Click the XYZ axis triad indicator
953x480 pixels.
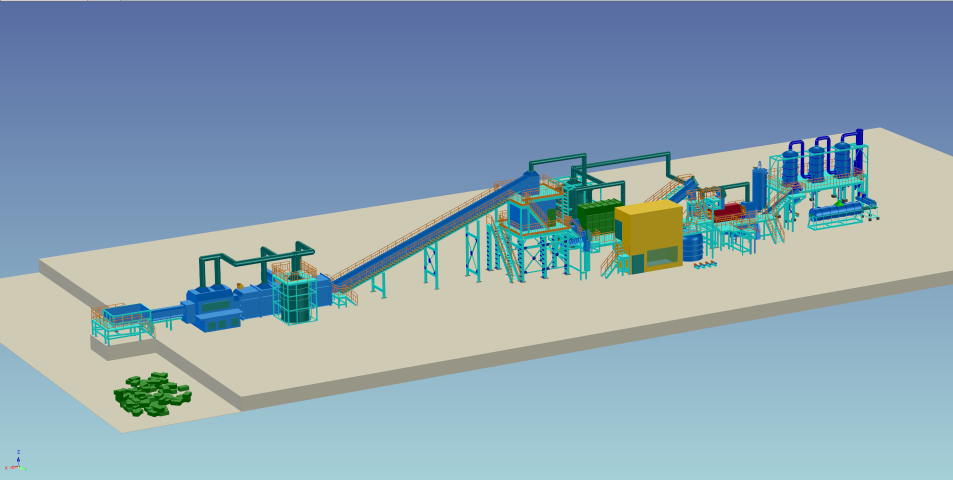click(x=17, y=462)
